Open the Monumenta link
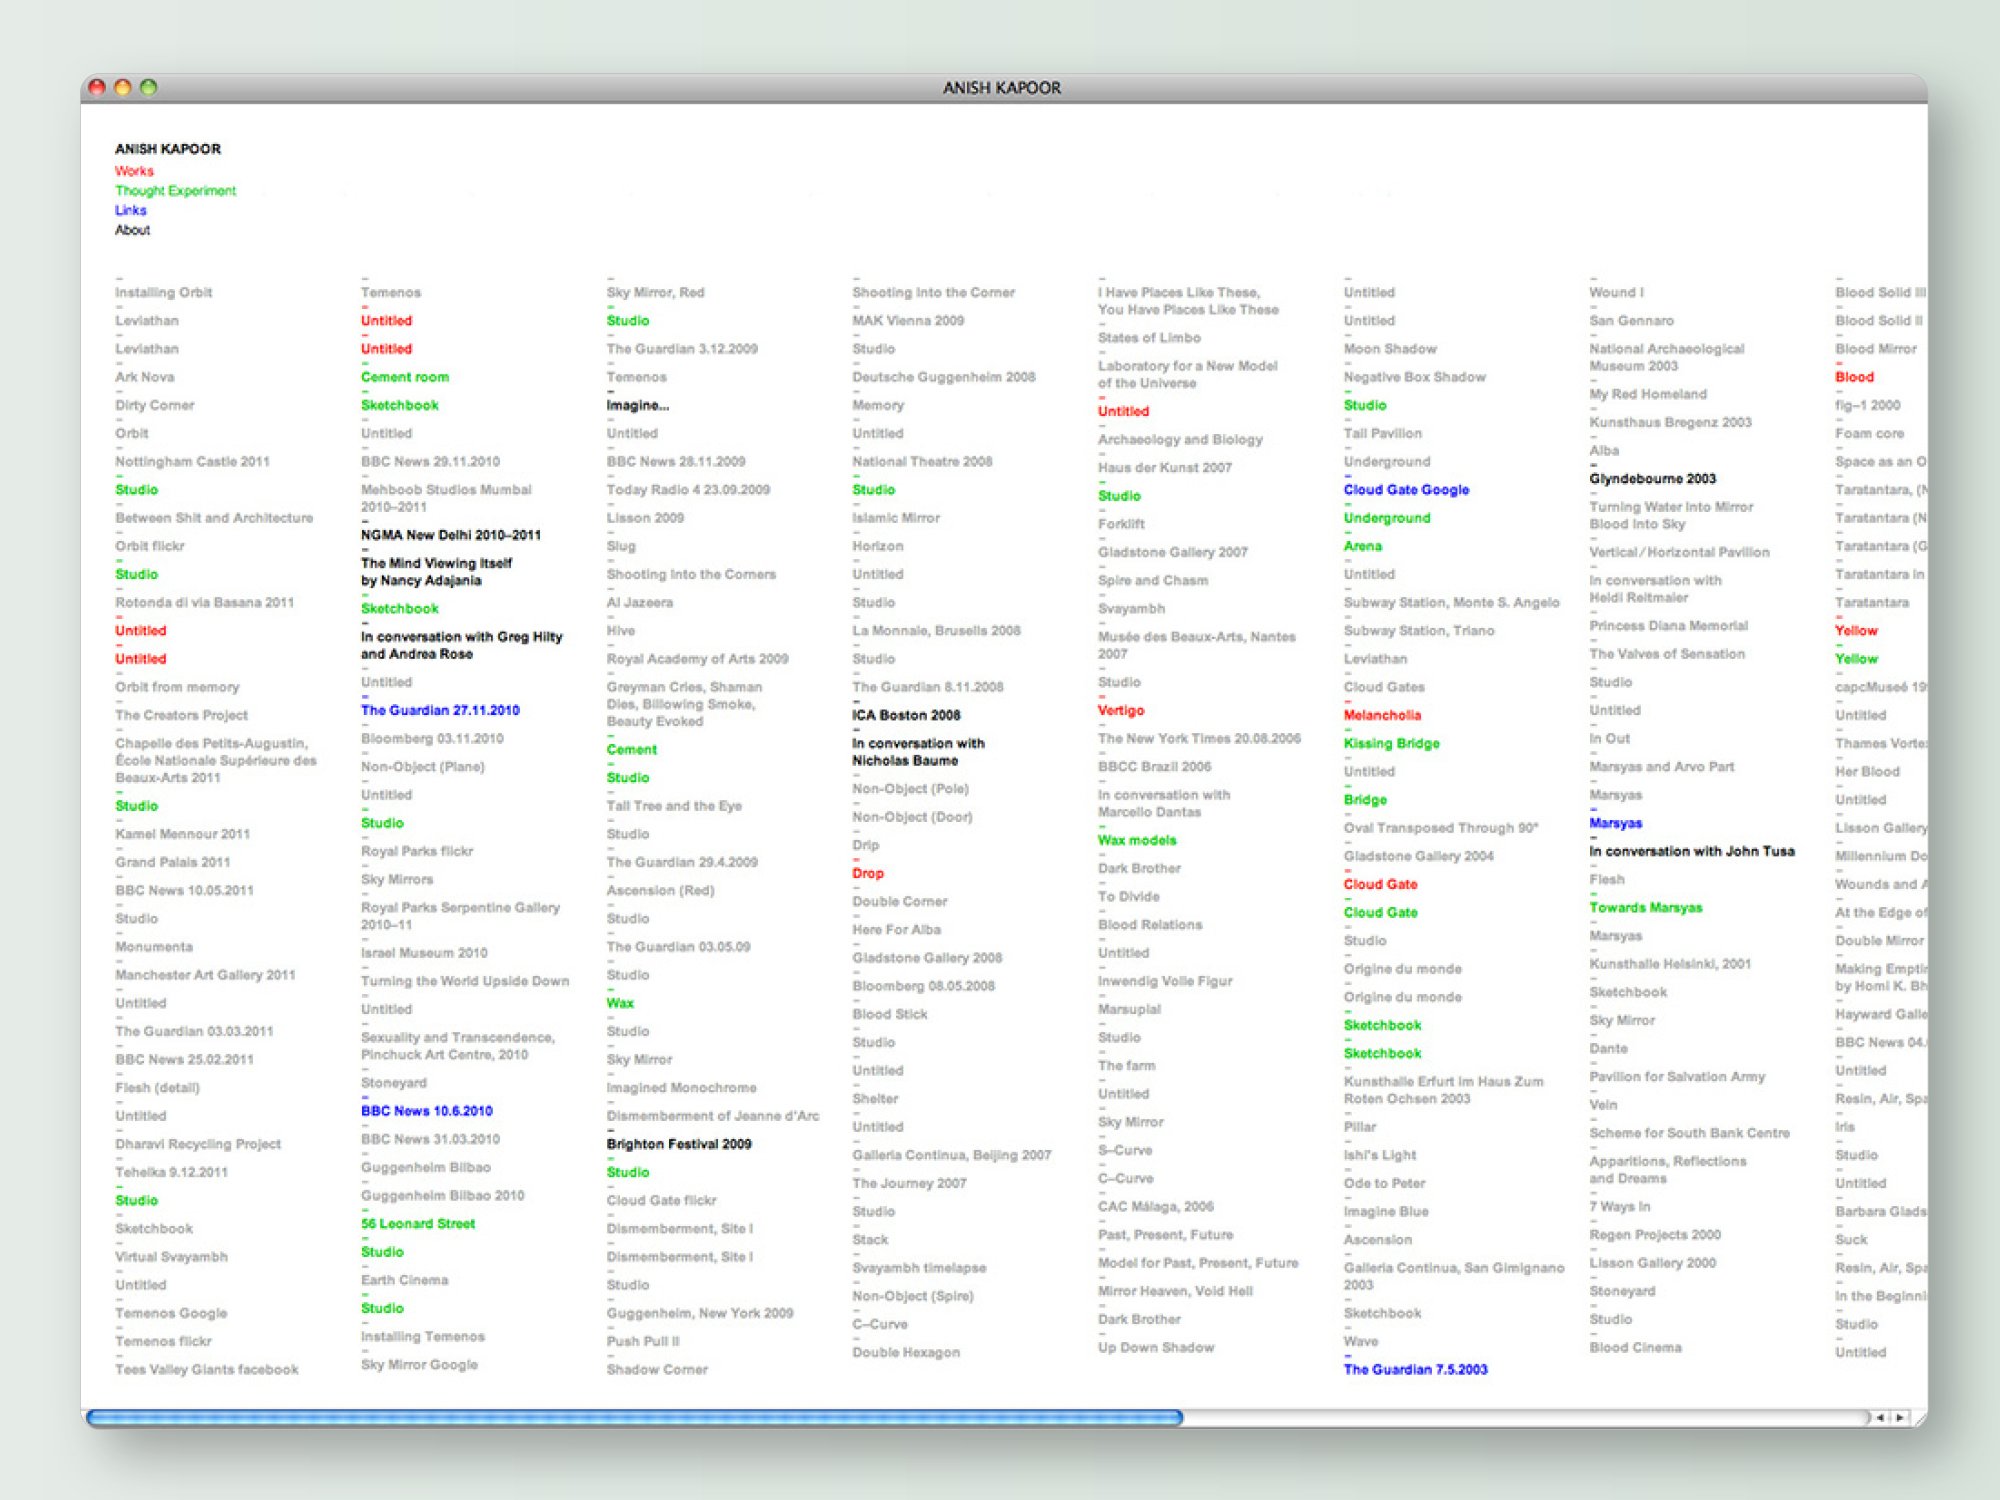This screenshot has height=1500, width=2000. [x=153, y=947]
